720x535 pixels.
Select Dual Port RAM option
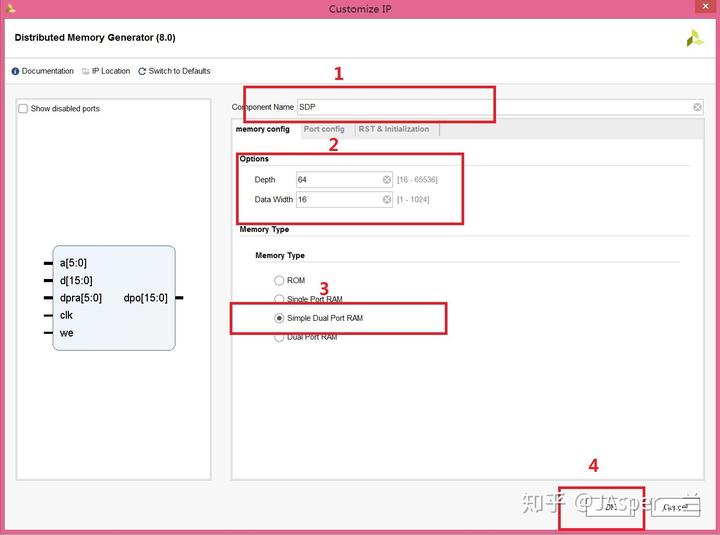(279, 337)
